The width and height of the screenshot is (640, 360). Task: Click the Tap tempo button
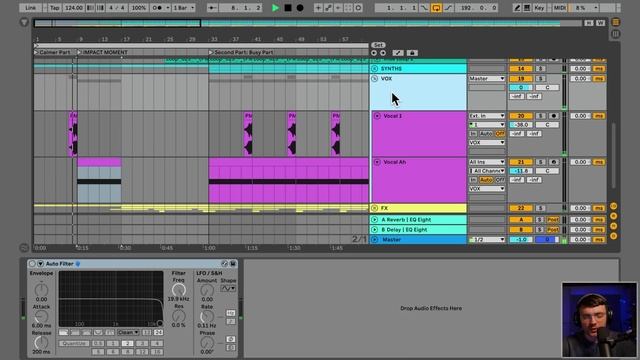click(55, 8)
